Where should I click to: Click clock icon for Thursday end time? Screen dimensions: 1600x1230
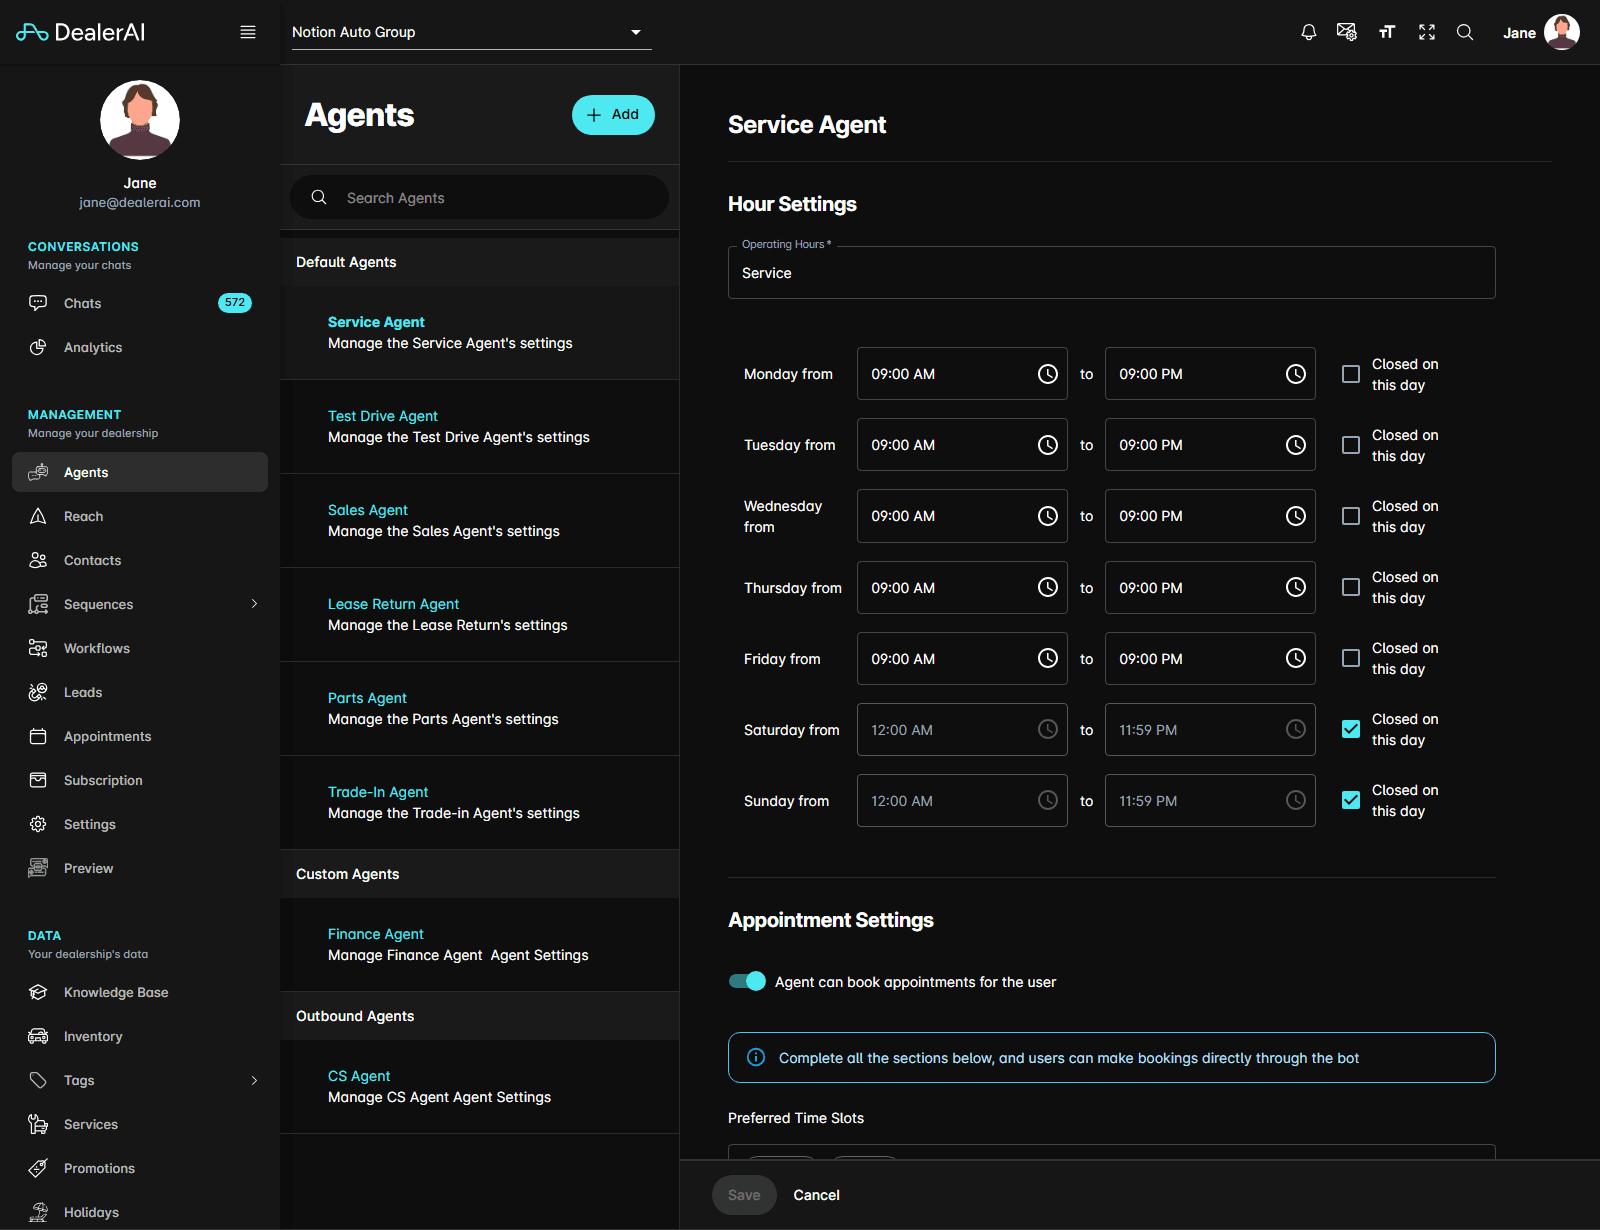tap(1296, 588)
